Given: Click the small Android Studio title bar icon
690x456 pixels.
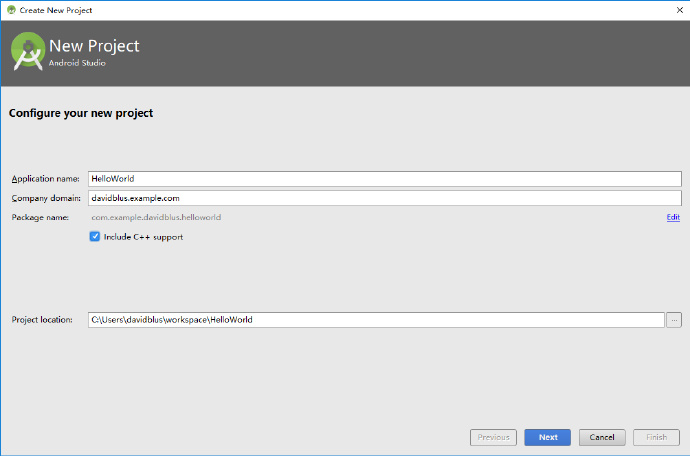Looking at the screenshot, I should pos(11,10).
